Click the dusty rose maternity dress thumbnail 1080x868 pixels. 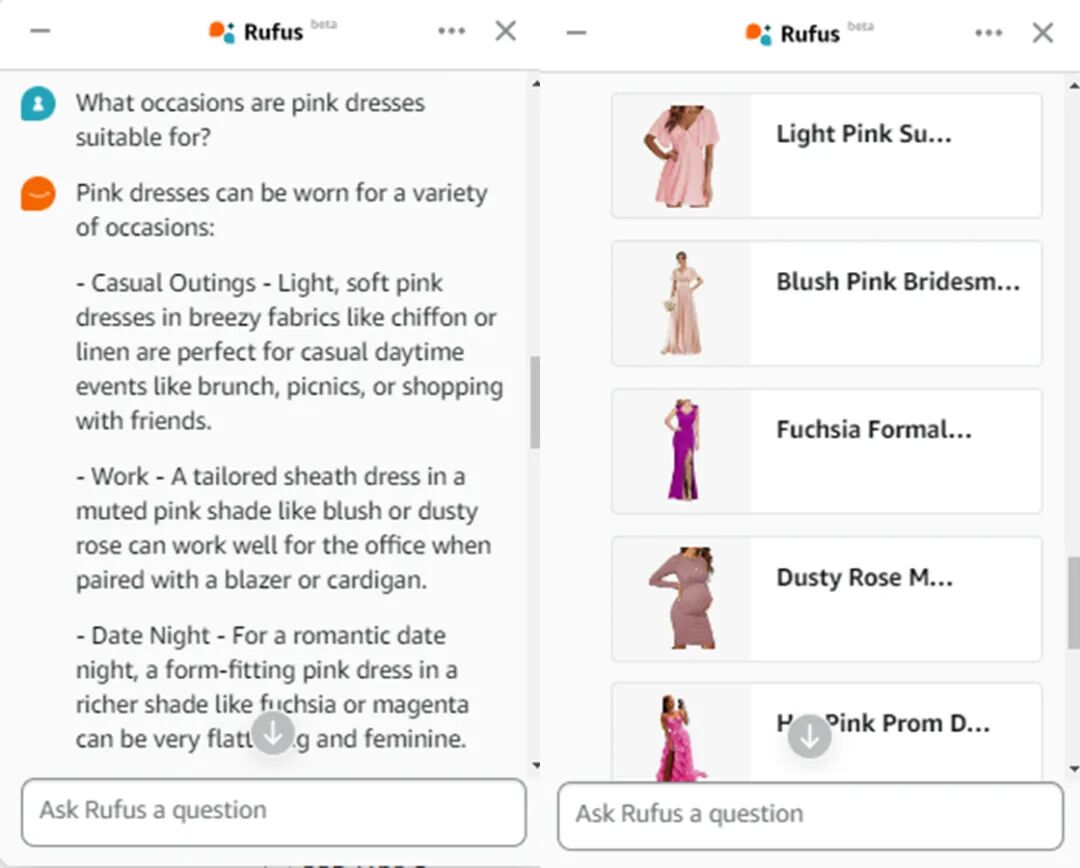click(682, 598)
